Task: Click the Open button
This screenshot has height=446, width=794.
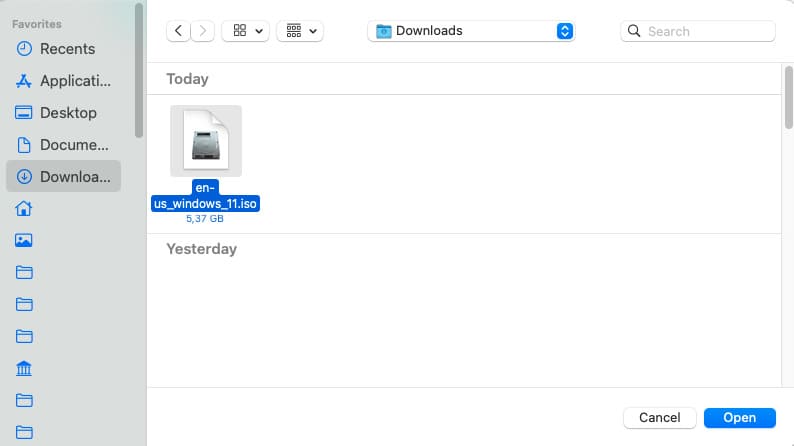Action: (x=739, y=417)
